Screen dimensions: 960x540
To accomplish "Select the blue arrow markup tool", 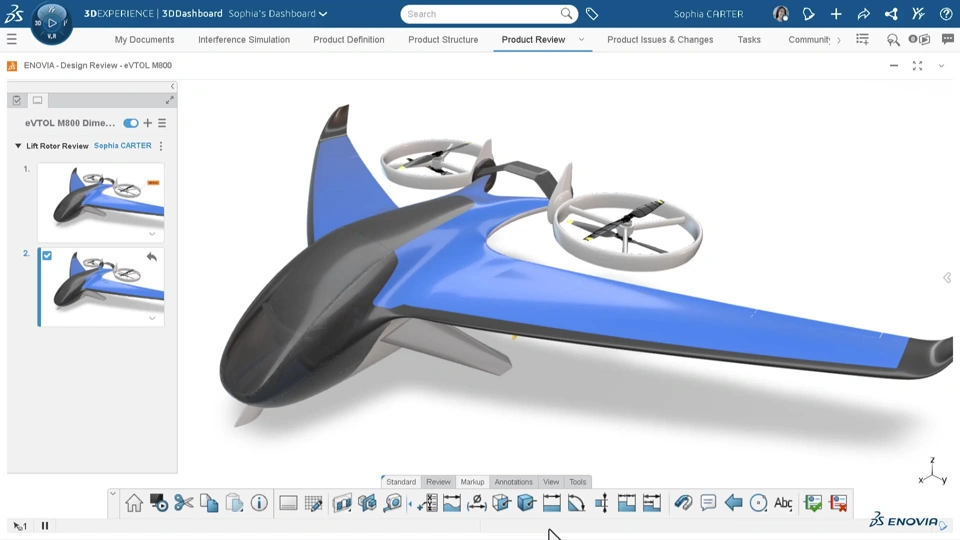I will (733, 503).
